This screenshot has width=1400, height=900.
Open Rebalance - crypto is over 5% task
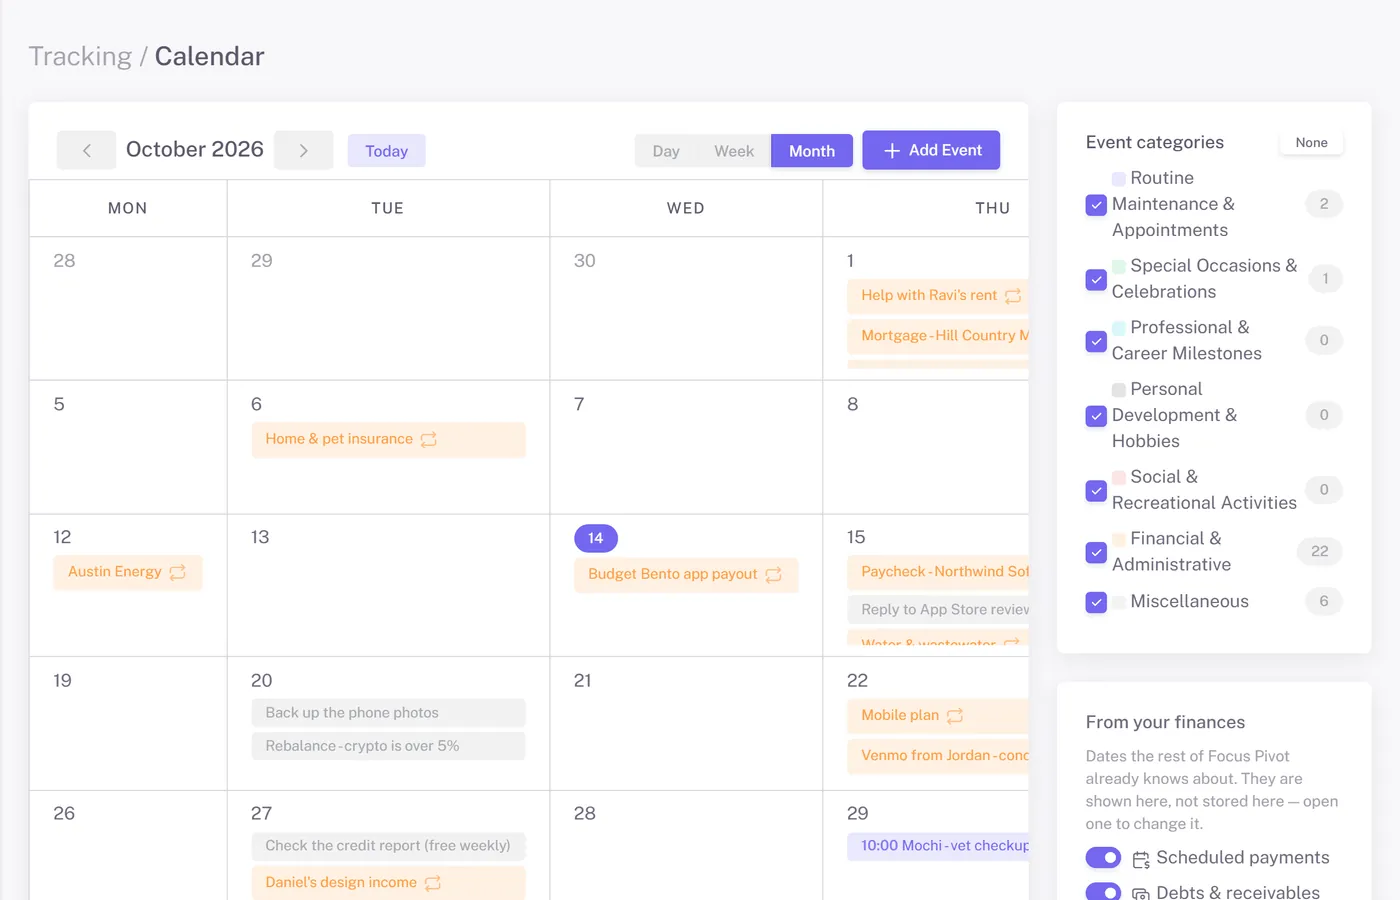click(388, 746)
